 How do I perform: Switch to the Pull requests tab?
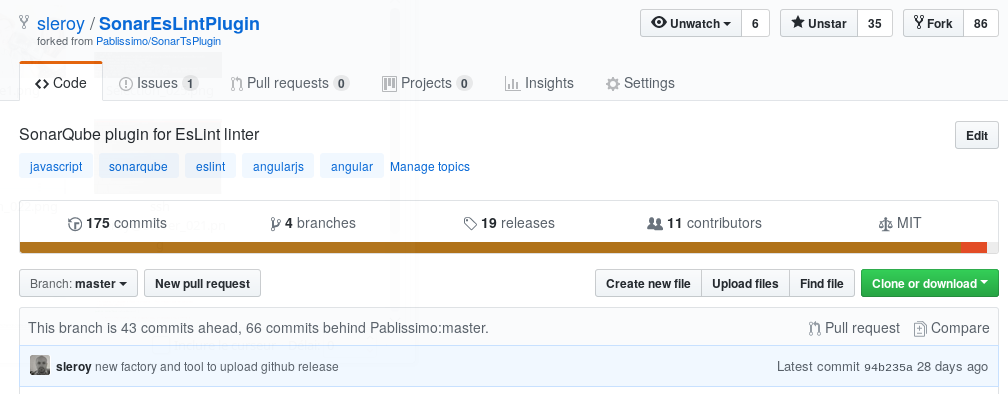(289, 83)
